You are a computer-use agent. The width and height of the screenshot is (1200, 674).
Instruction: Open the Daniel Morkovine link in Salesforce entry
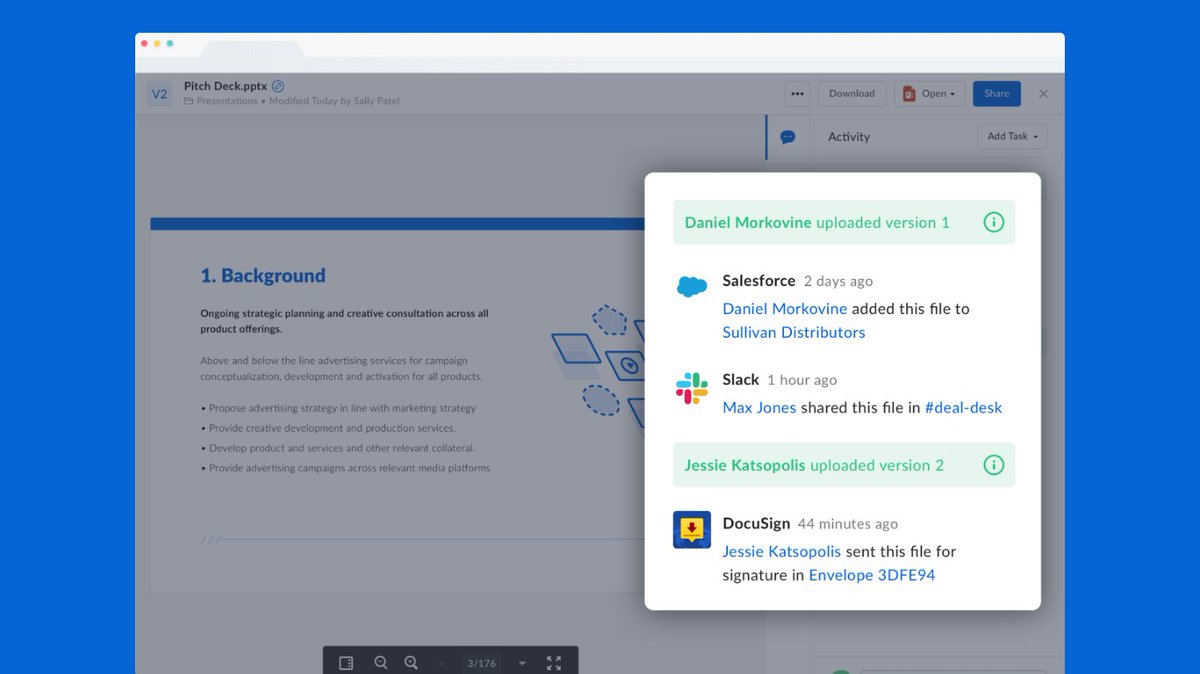(x=785, y=309)
